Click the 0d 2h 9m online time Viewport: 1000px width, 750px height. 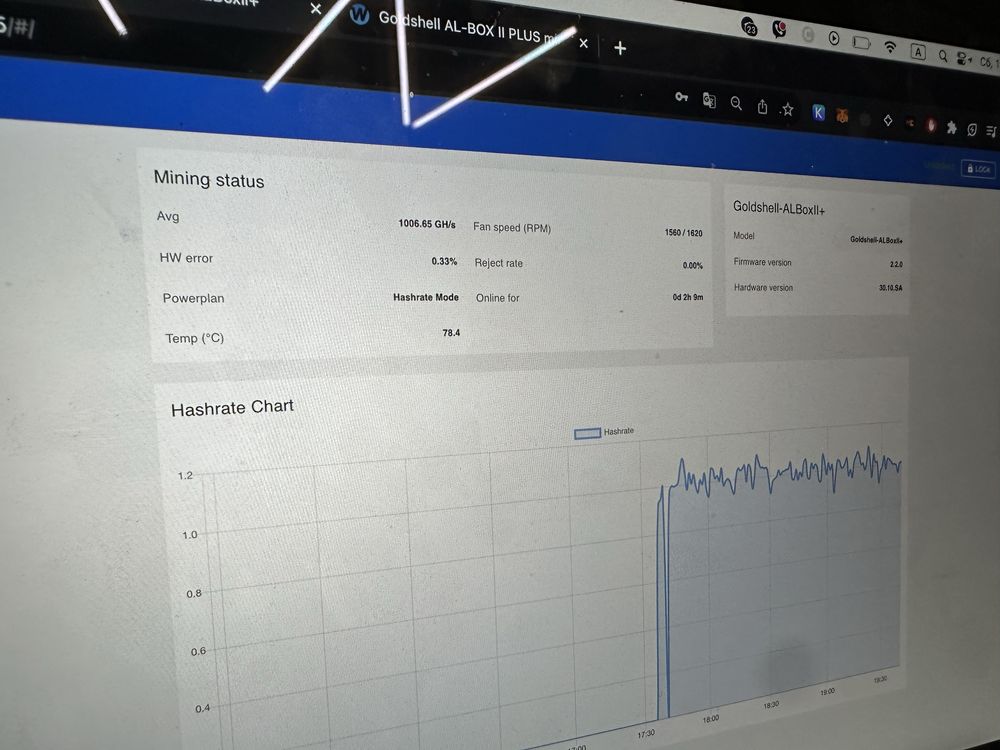coord(688,297)
